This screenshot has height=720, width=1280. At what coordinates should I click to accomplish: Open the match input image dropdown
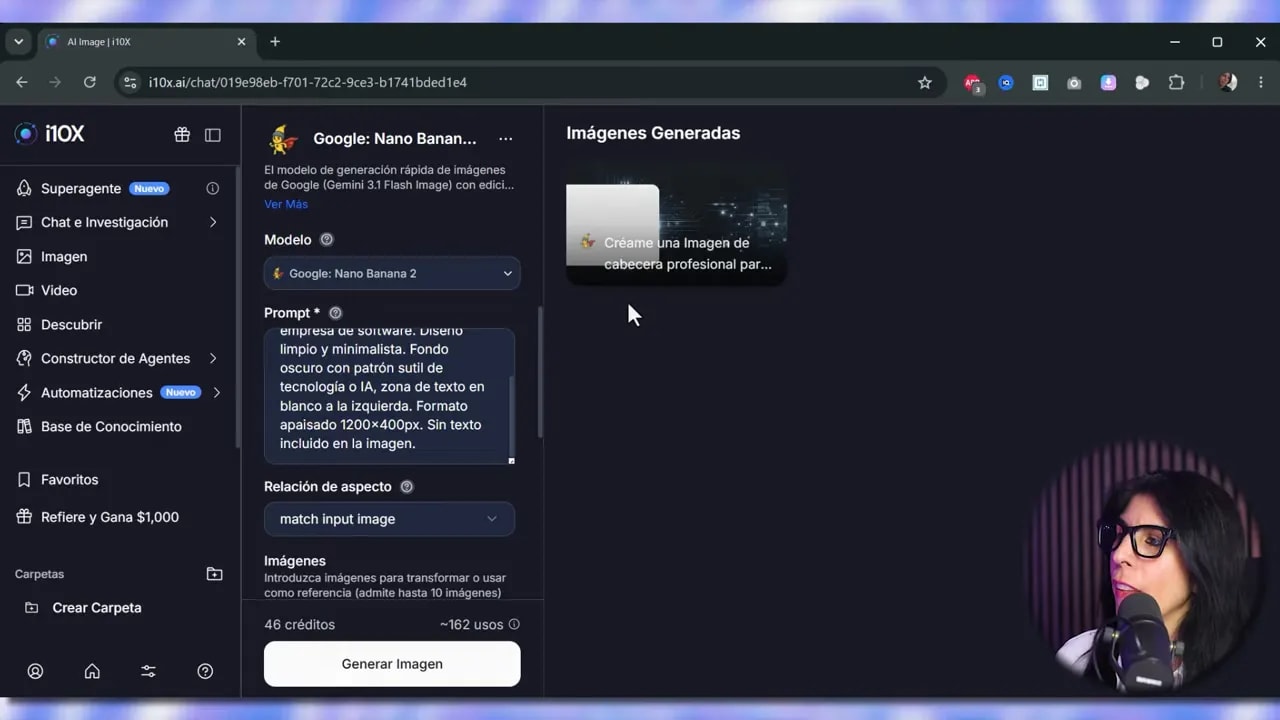(389, 519)
